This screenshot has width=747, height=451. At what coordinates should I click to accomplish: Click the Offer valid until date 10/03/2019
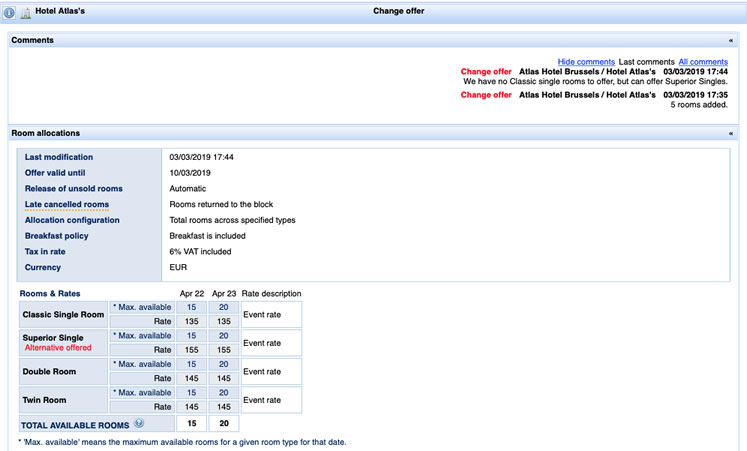point(190,173)
